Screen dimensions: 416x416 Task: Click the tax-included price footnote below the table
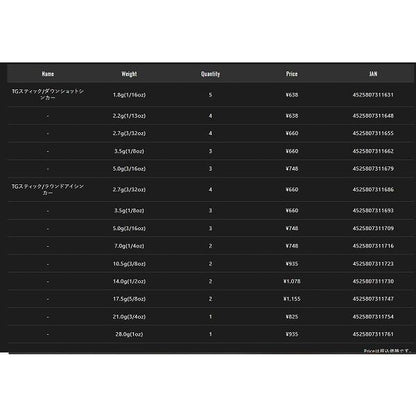(387, 351)
